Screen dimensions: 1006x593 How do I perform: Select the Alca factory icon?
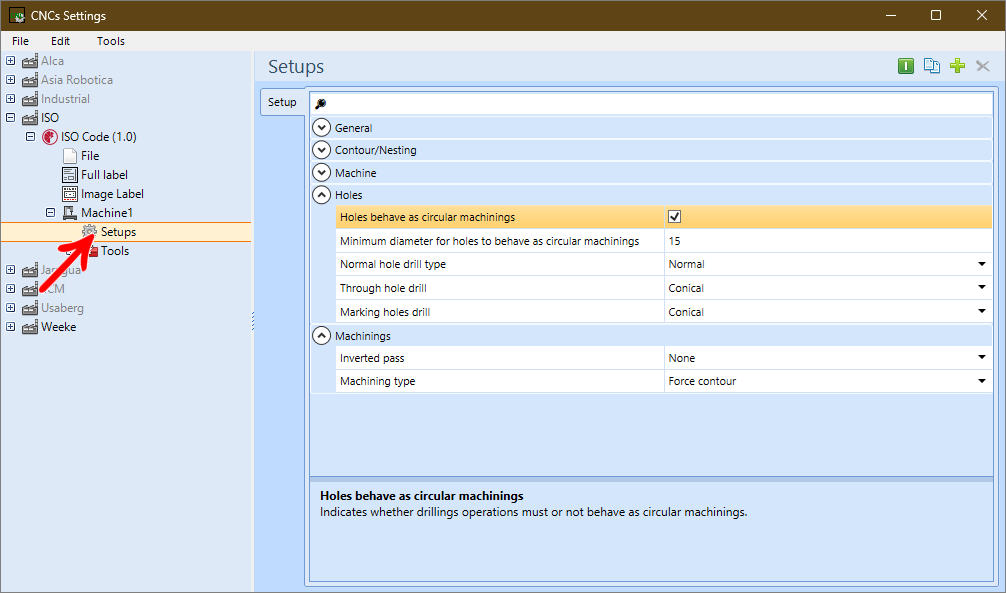coord(30,61)
